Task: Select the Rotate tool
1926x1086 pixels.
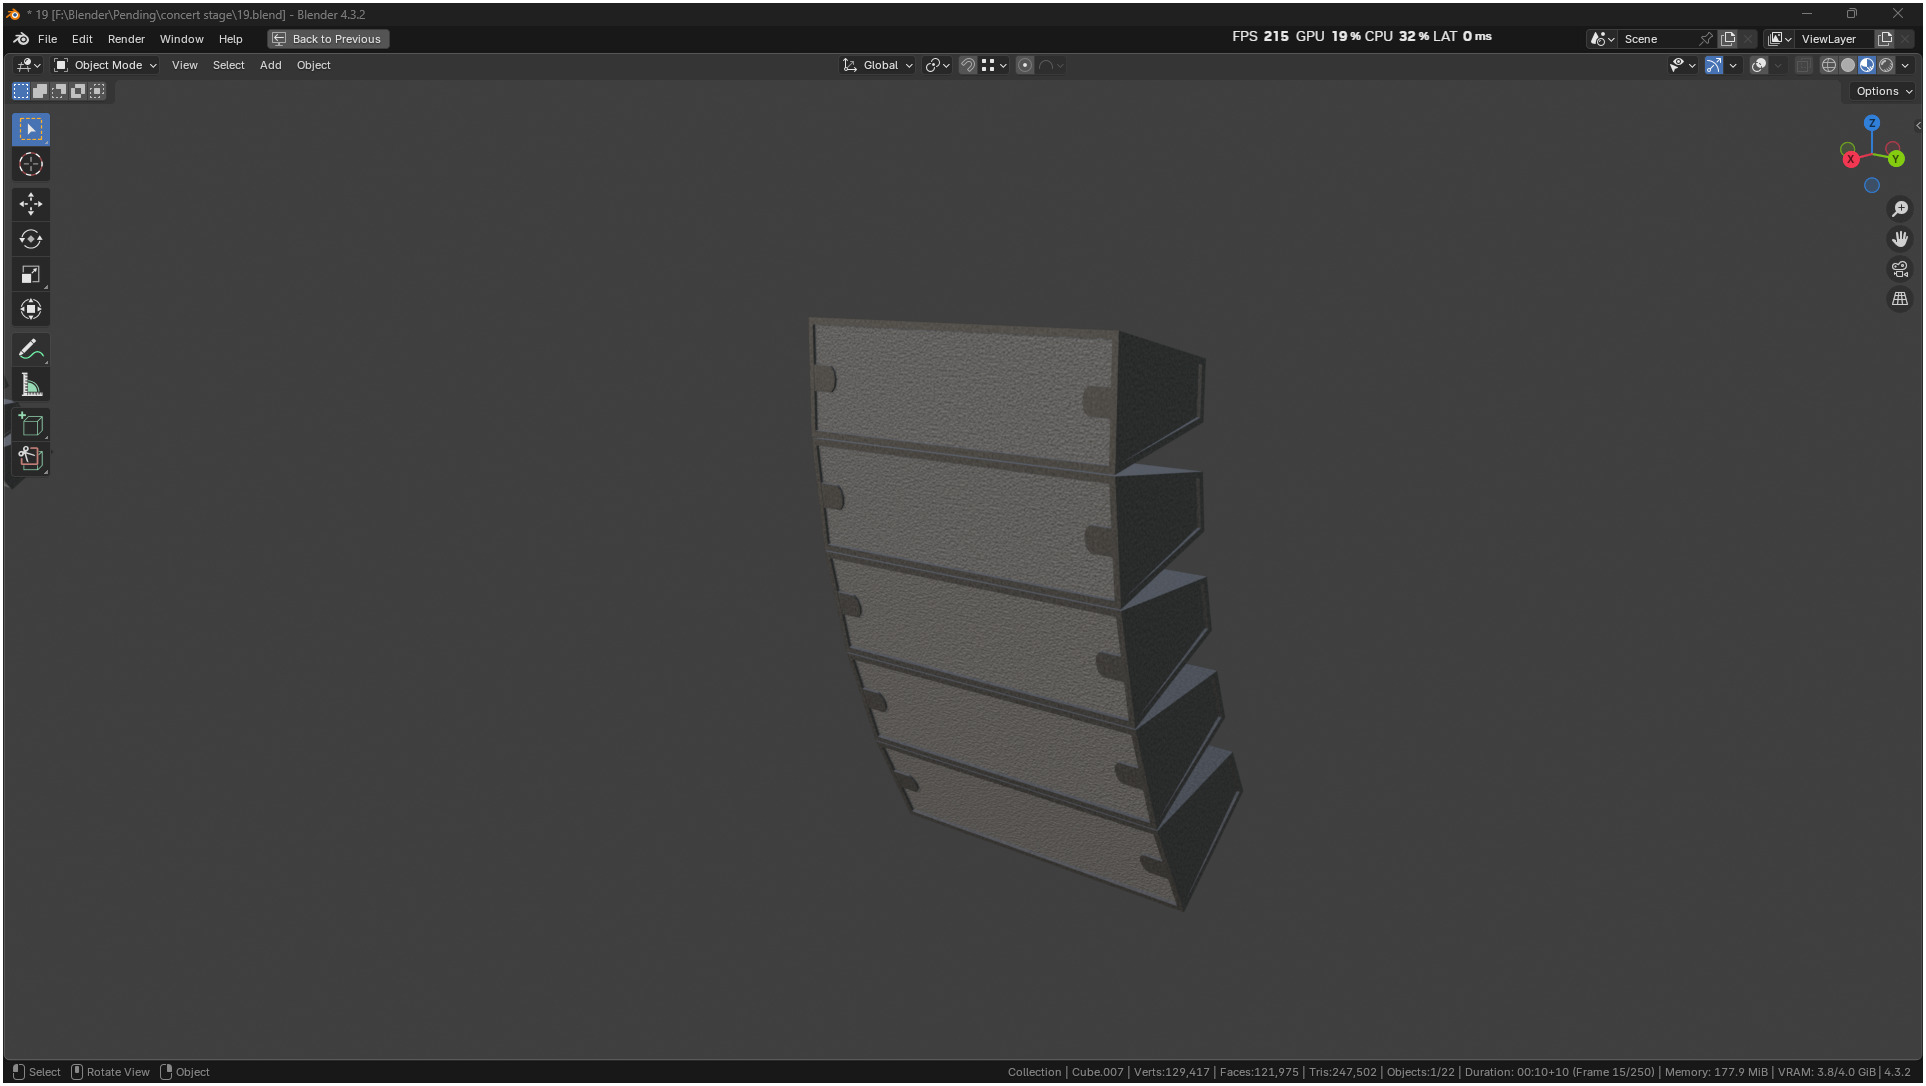Action: point(31,239)
